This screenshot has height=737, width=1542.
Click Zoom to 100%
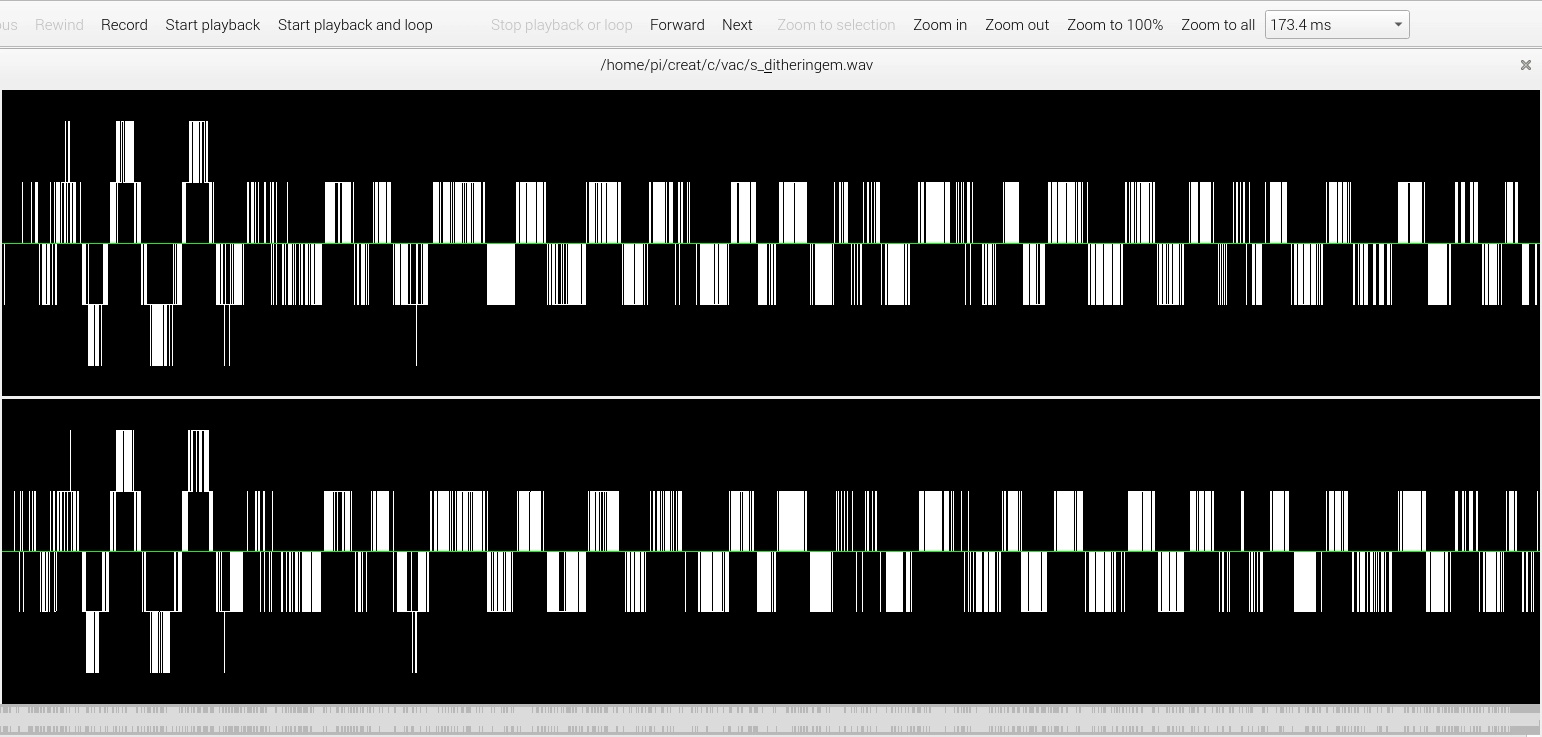point(1115,25)
